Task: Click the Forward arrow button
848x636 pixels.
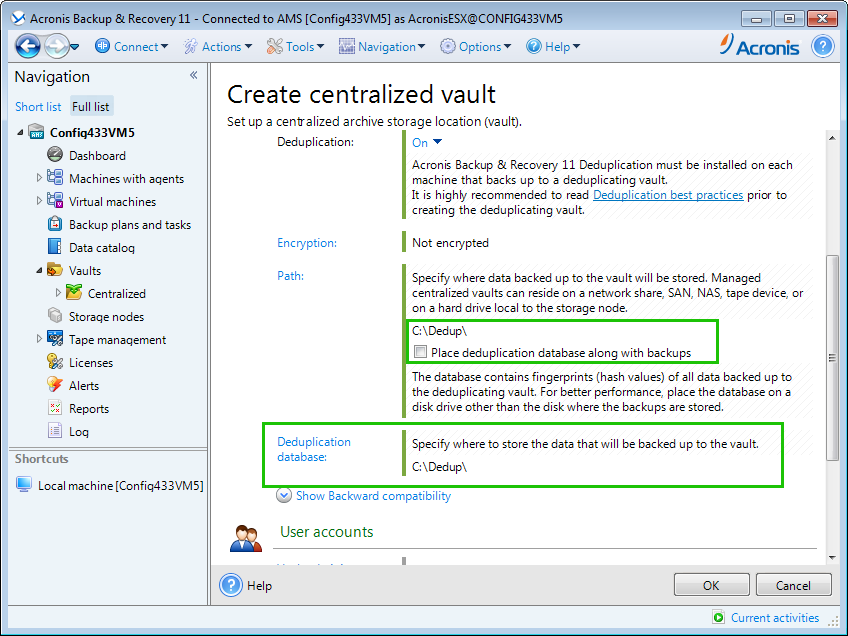Action: (56, 46)
